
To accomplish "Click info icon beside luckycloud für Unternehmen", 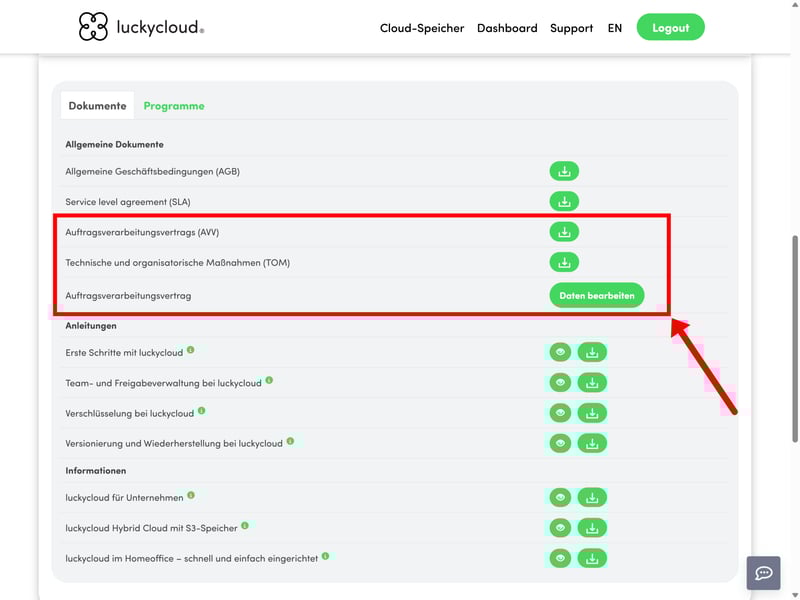I will click(191, 495).
